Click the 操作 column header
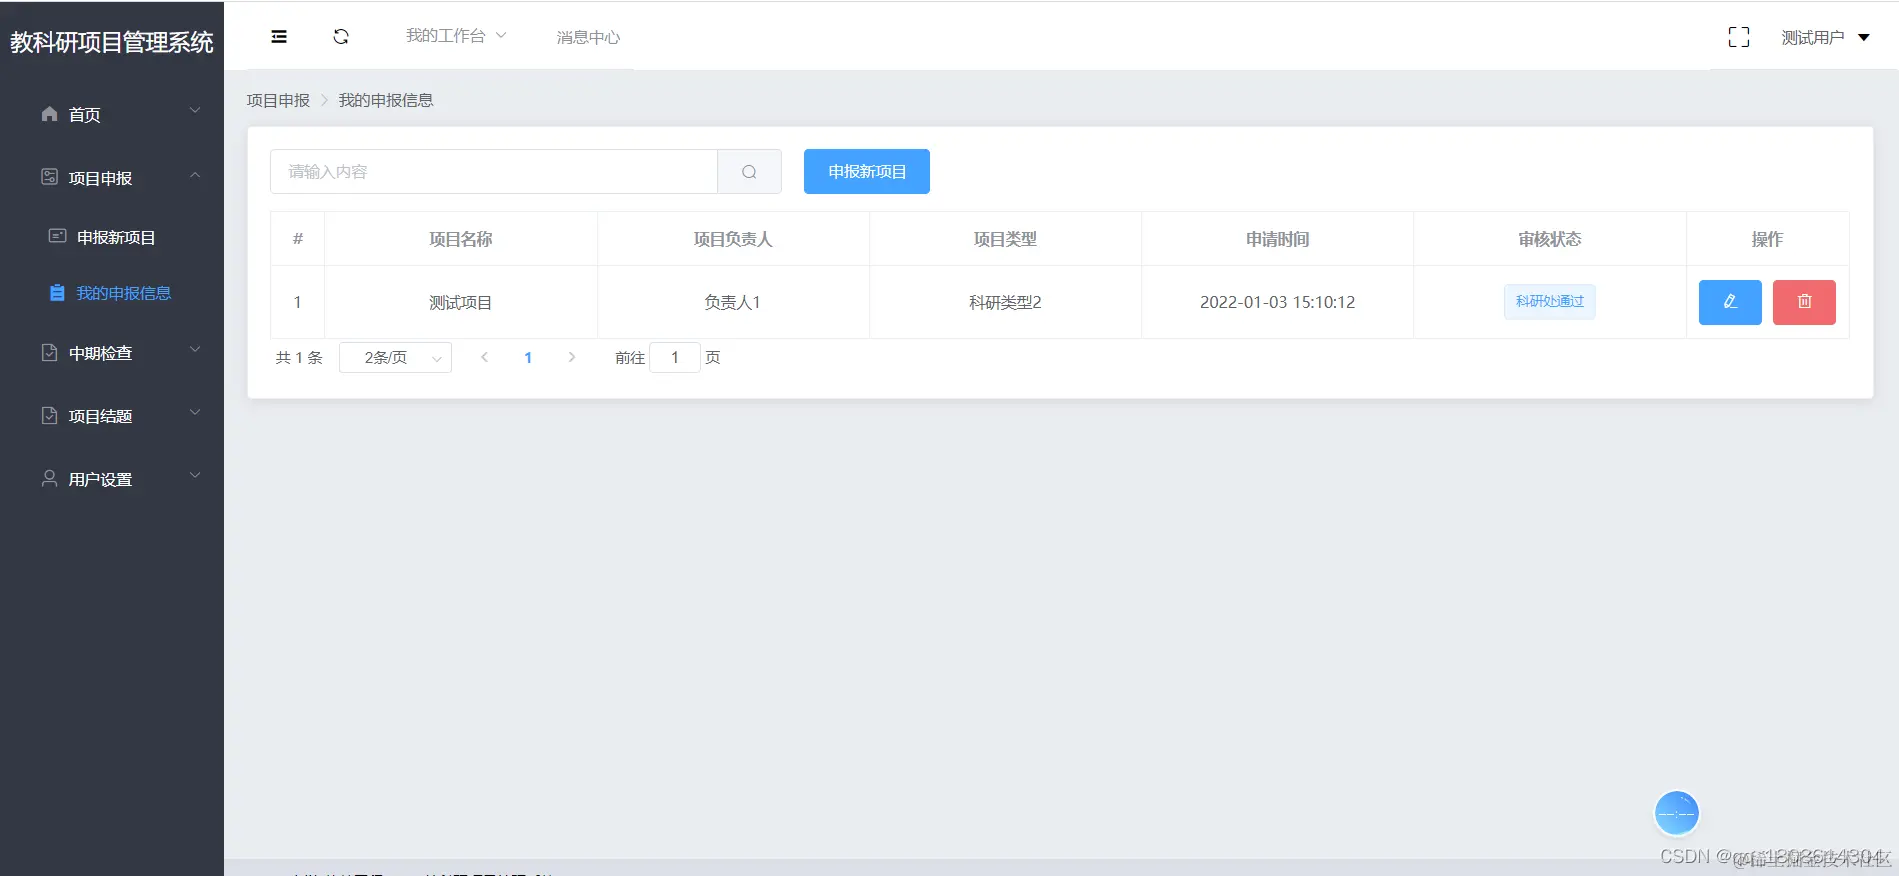The height and width of the screenshot is (876, 1899). tap(1767, 239)
